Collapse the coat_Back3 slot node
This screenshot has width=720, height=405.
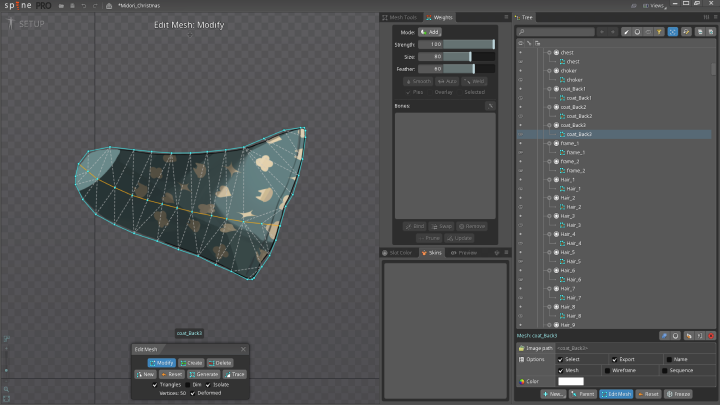pos(549,125)
